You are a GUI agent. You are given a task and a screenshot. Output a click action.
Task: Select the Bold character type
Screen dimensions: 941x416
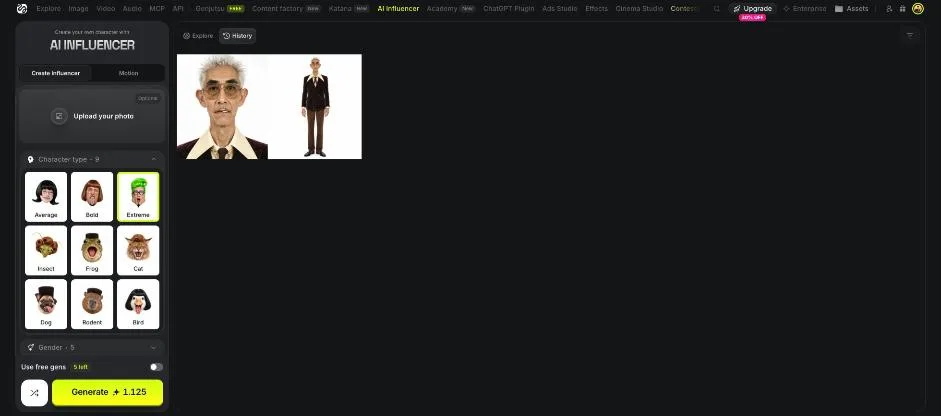point(92,197)
